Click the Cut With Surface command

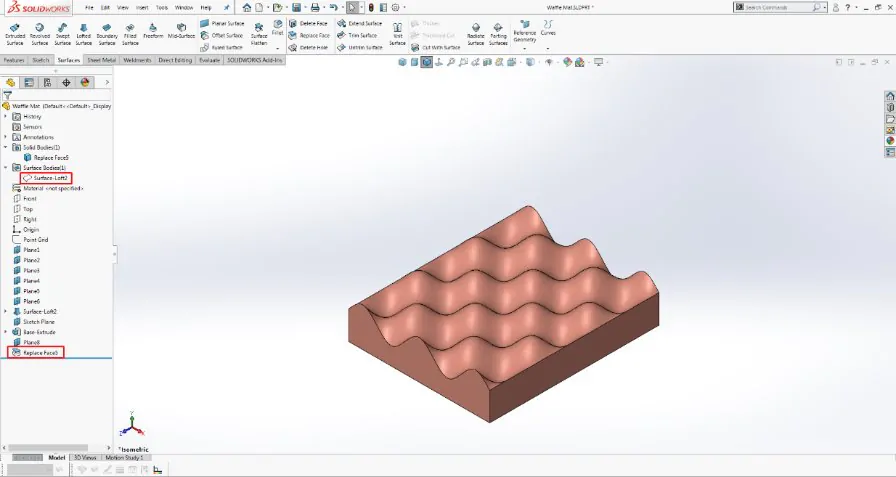click(435, 47)
